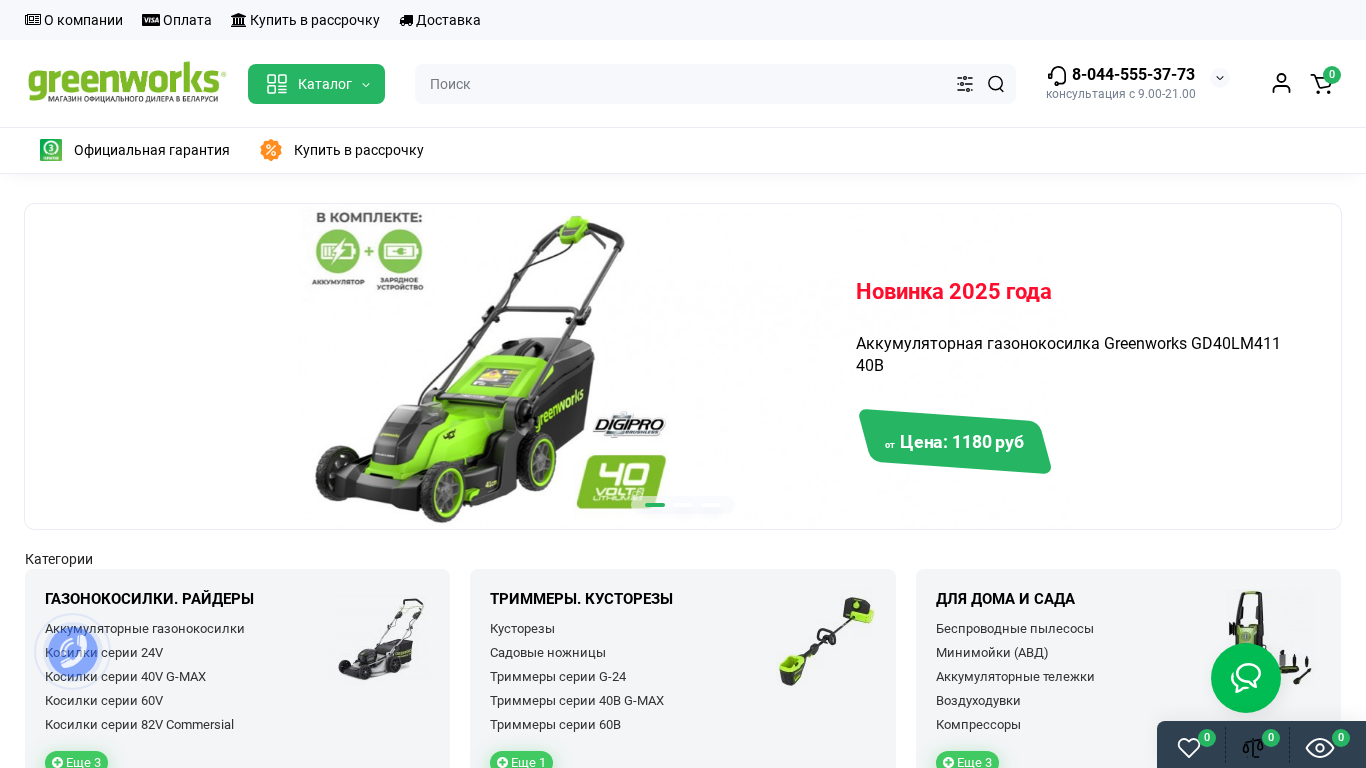Expand 'Еще 3' under Газонокосилки category
This screenshot has height=768, width=1366.
pyautogui.click(x=76, y=761)
